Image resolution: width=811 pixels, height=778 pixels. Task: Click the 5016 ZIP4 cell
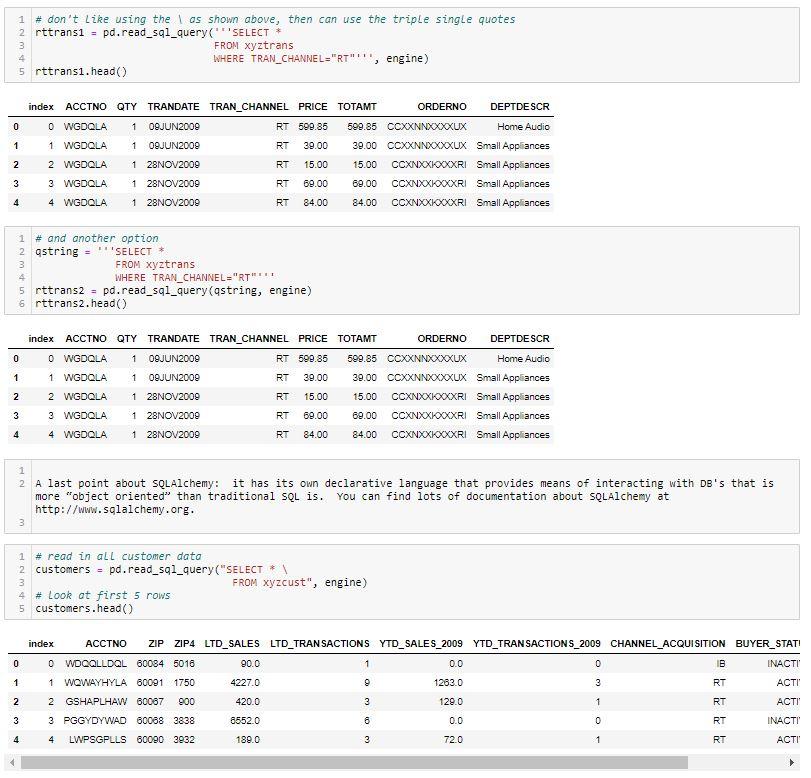[184, 664]
